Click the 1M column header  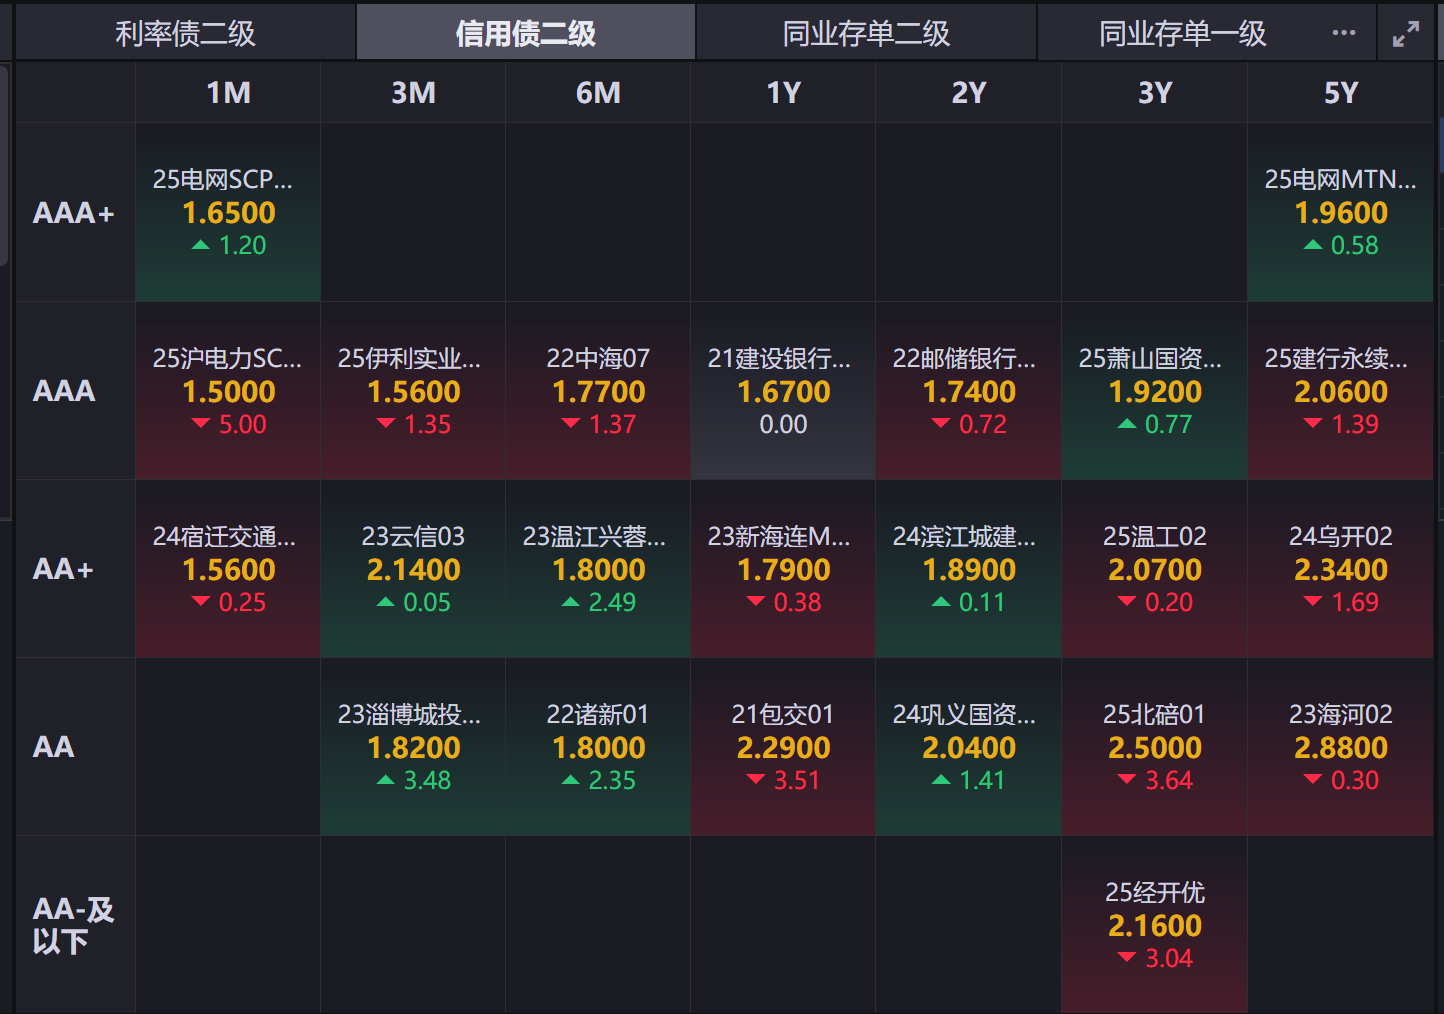pos(228,93)
